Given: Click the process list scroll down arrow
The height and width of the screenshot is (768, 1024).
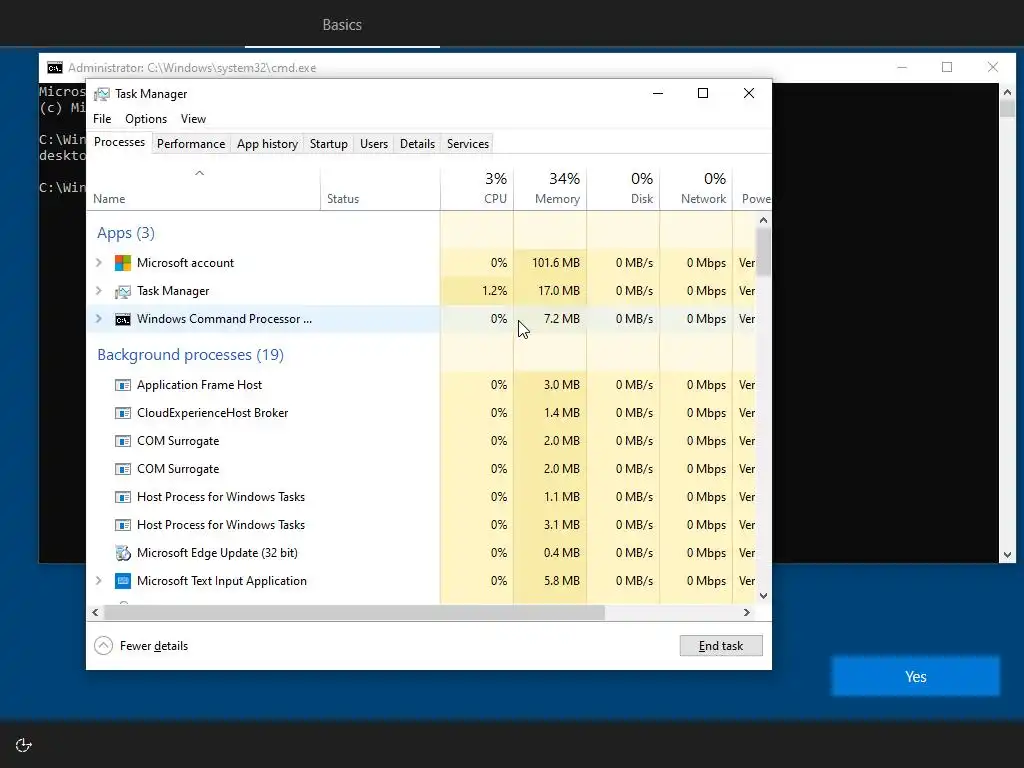Looking at the screenshot, I should (x=763, y=596).
